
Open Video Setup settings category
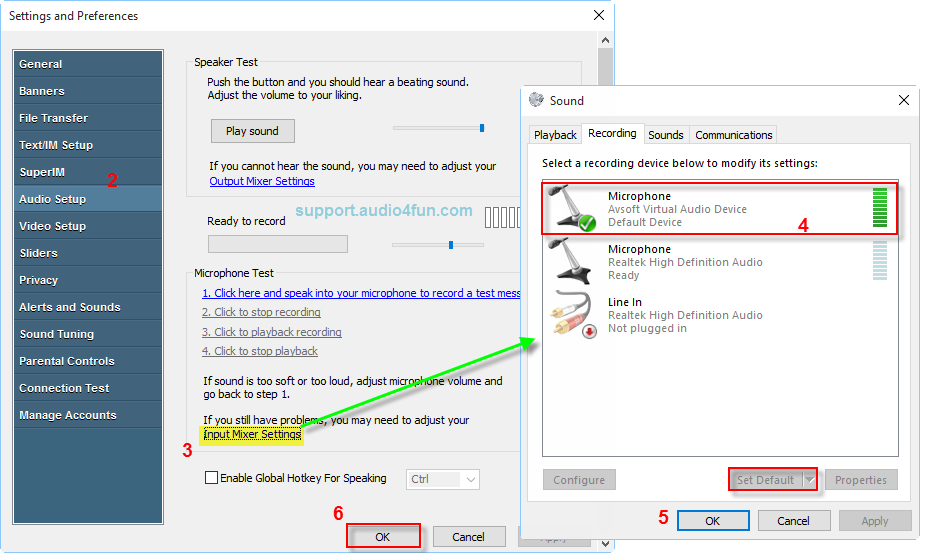[x=53, y=226]
